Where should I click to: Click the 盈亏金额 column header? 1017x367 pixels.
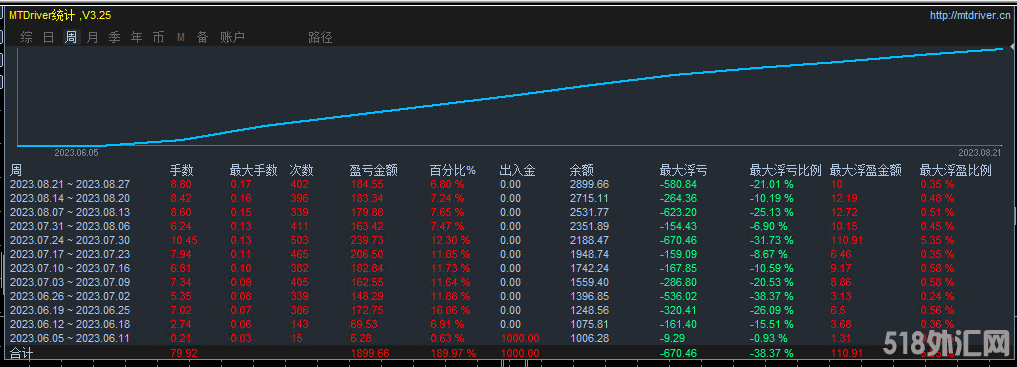click(x=374, y=171)
